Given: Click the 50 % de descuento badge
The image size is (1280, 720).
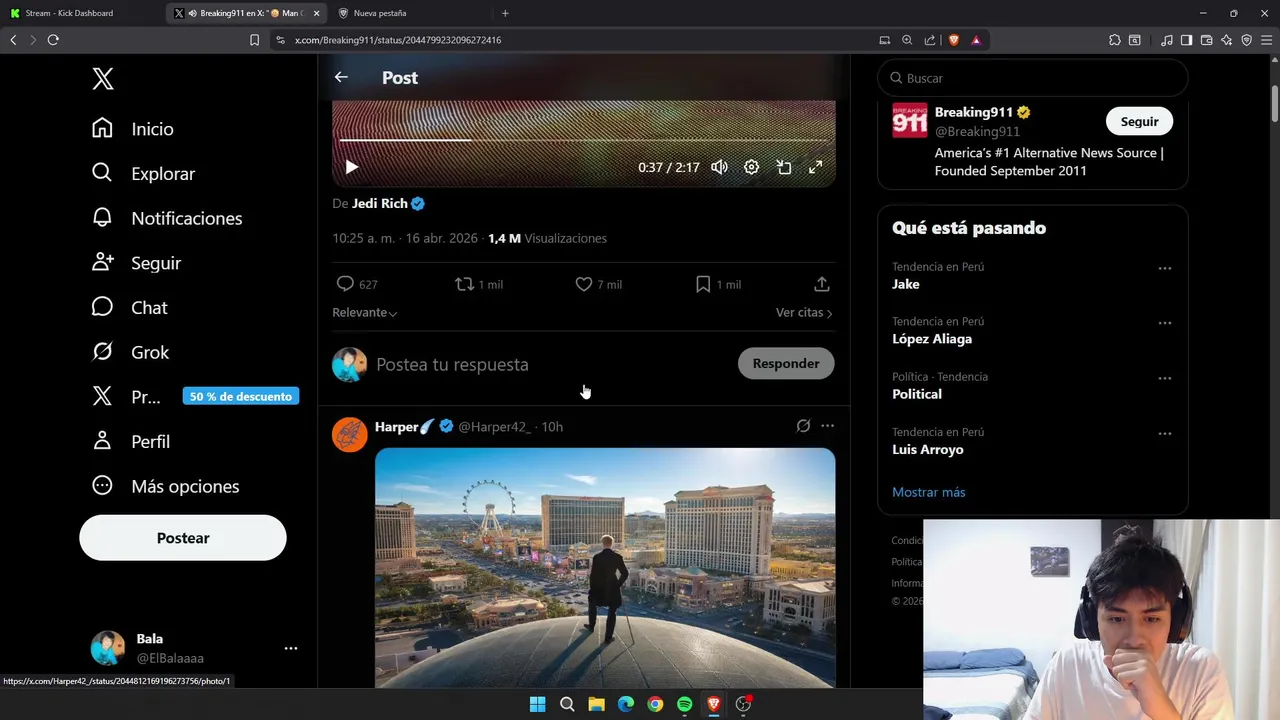Looking at the screenshot, I should point(241,396).
